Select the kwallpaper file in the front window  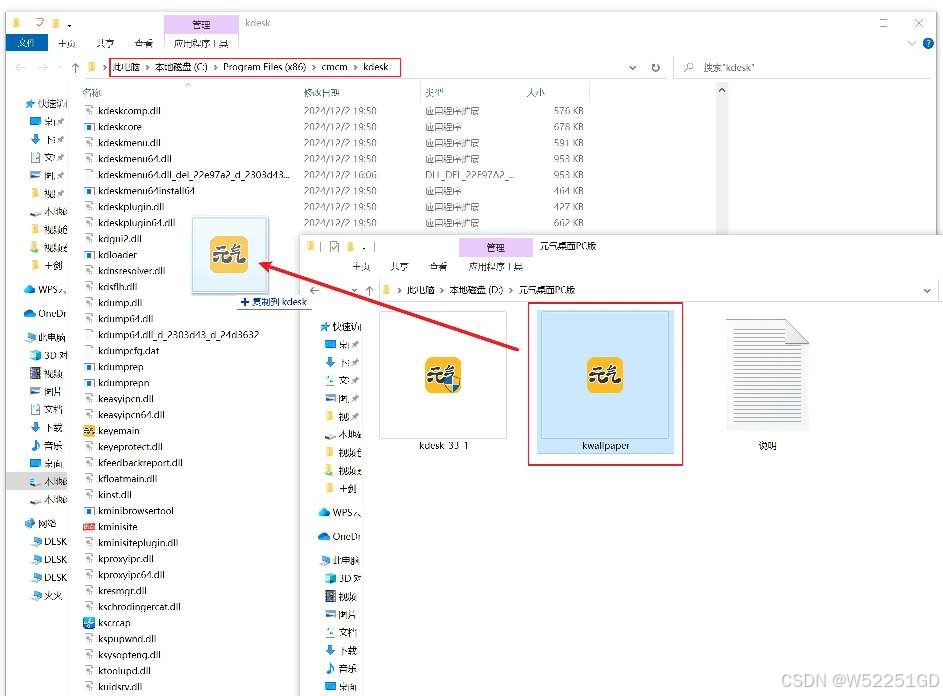click(x=605, y=382)
